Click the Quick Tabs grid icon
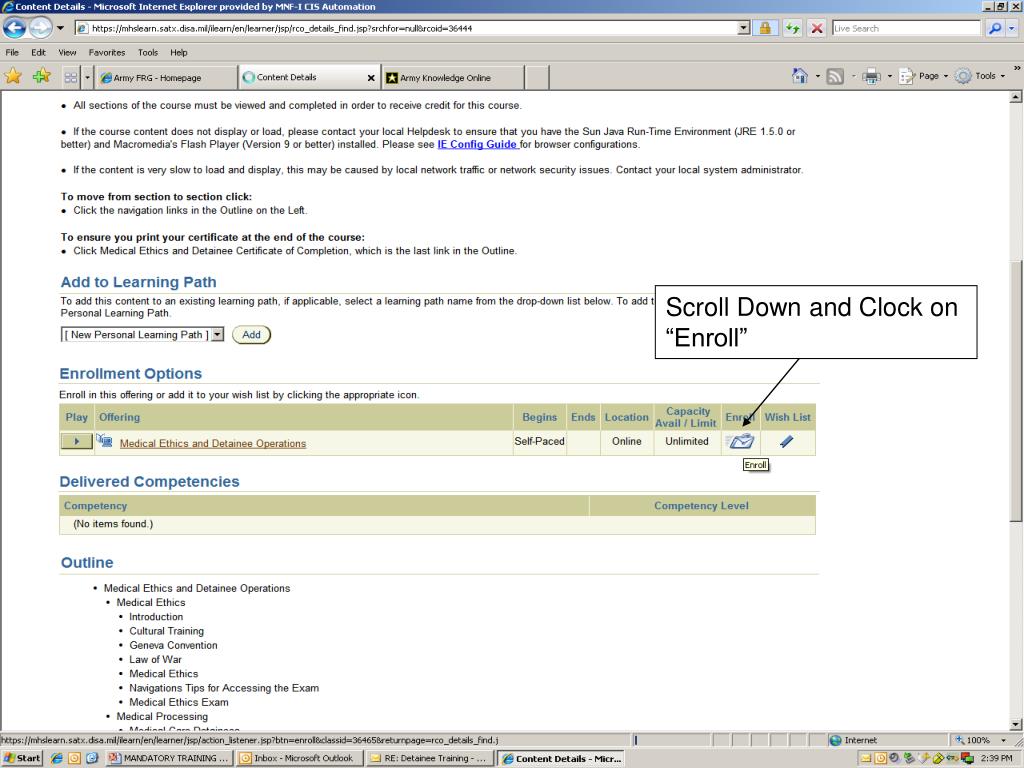The width and height of the screenshot is (1024, 768). click(71, 77)
